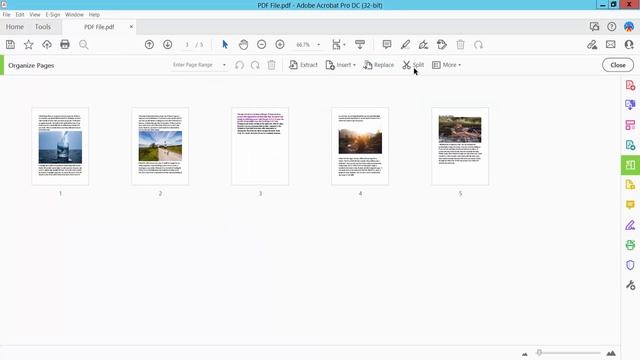
Task: Click the scrolling mode icon
Action: (x=360, y=44)
